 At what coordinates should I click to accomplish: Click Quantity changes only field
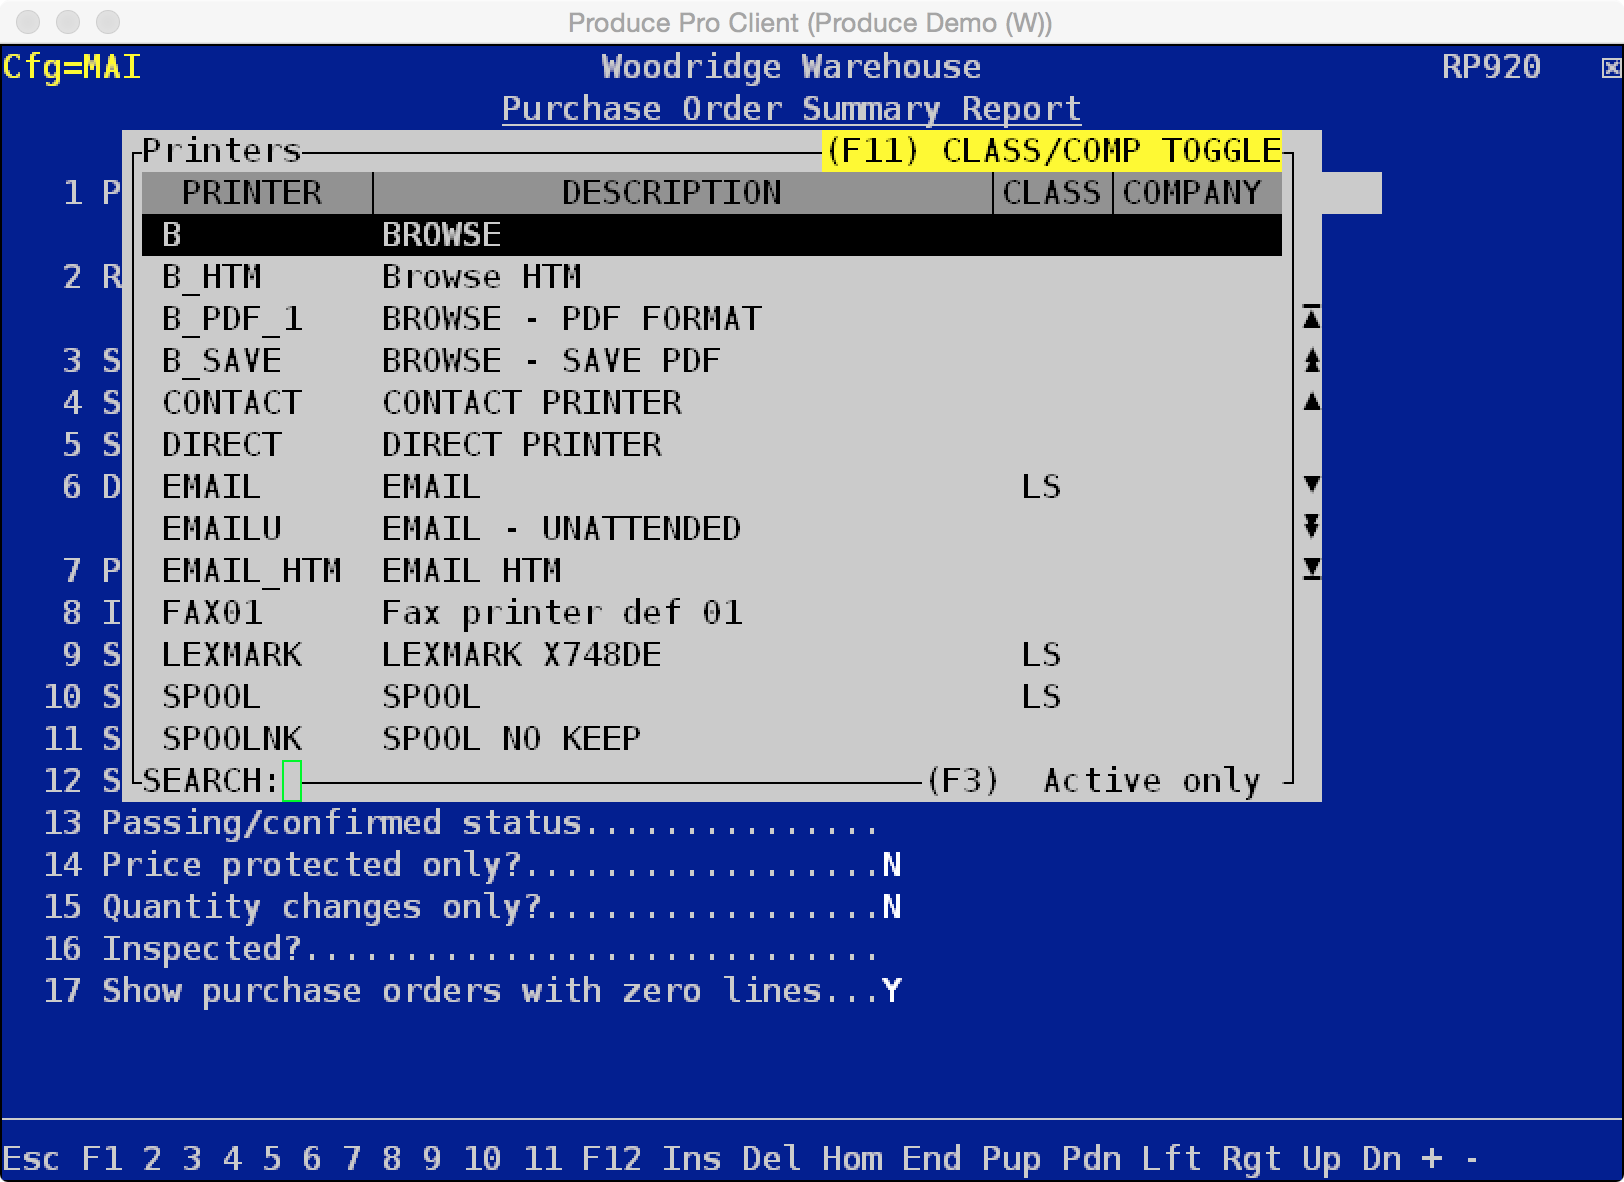point(472,907)
